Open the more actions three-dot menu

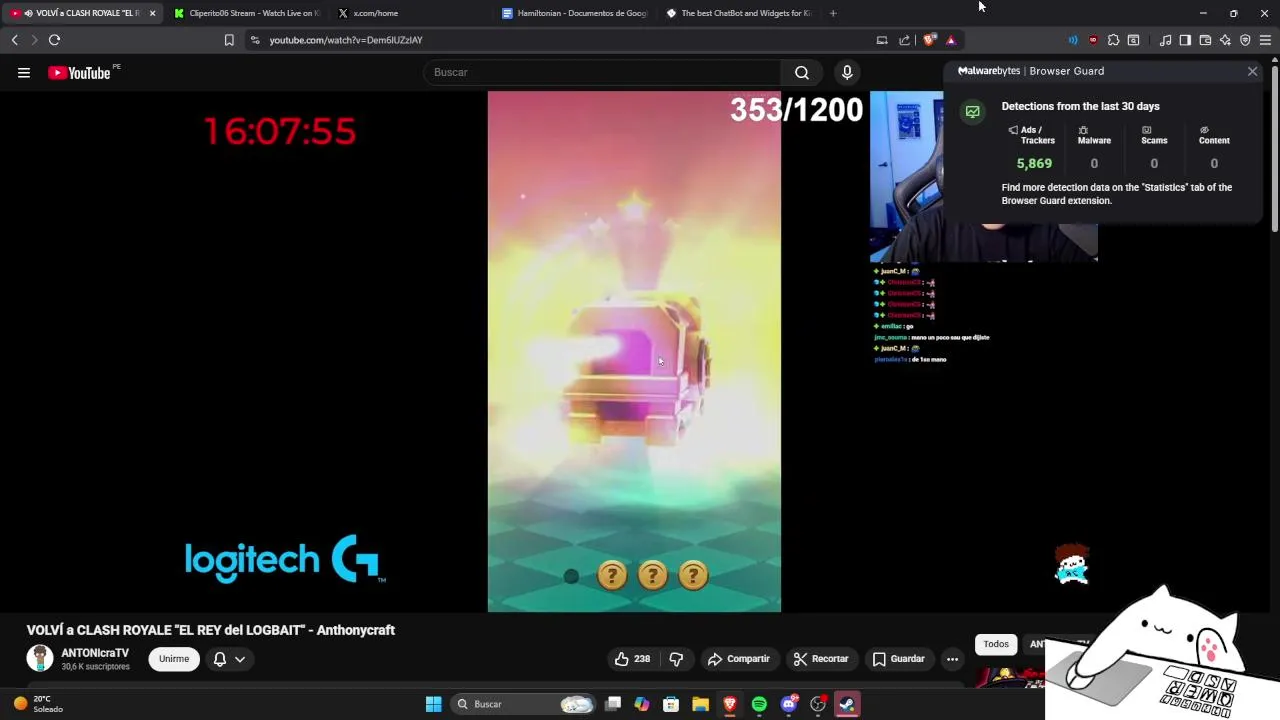coord(953,659)
